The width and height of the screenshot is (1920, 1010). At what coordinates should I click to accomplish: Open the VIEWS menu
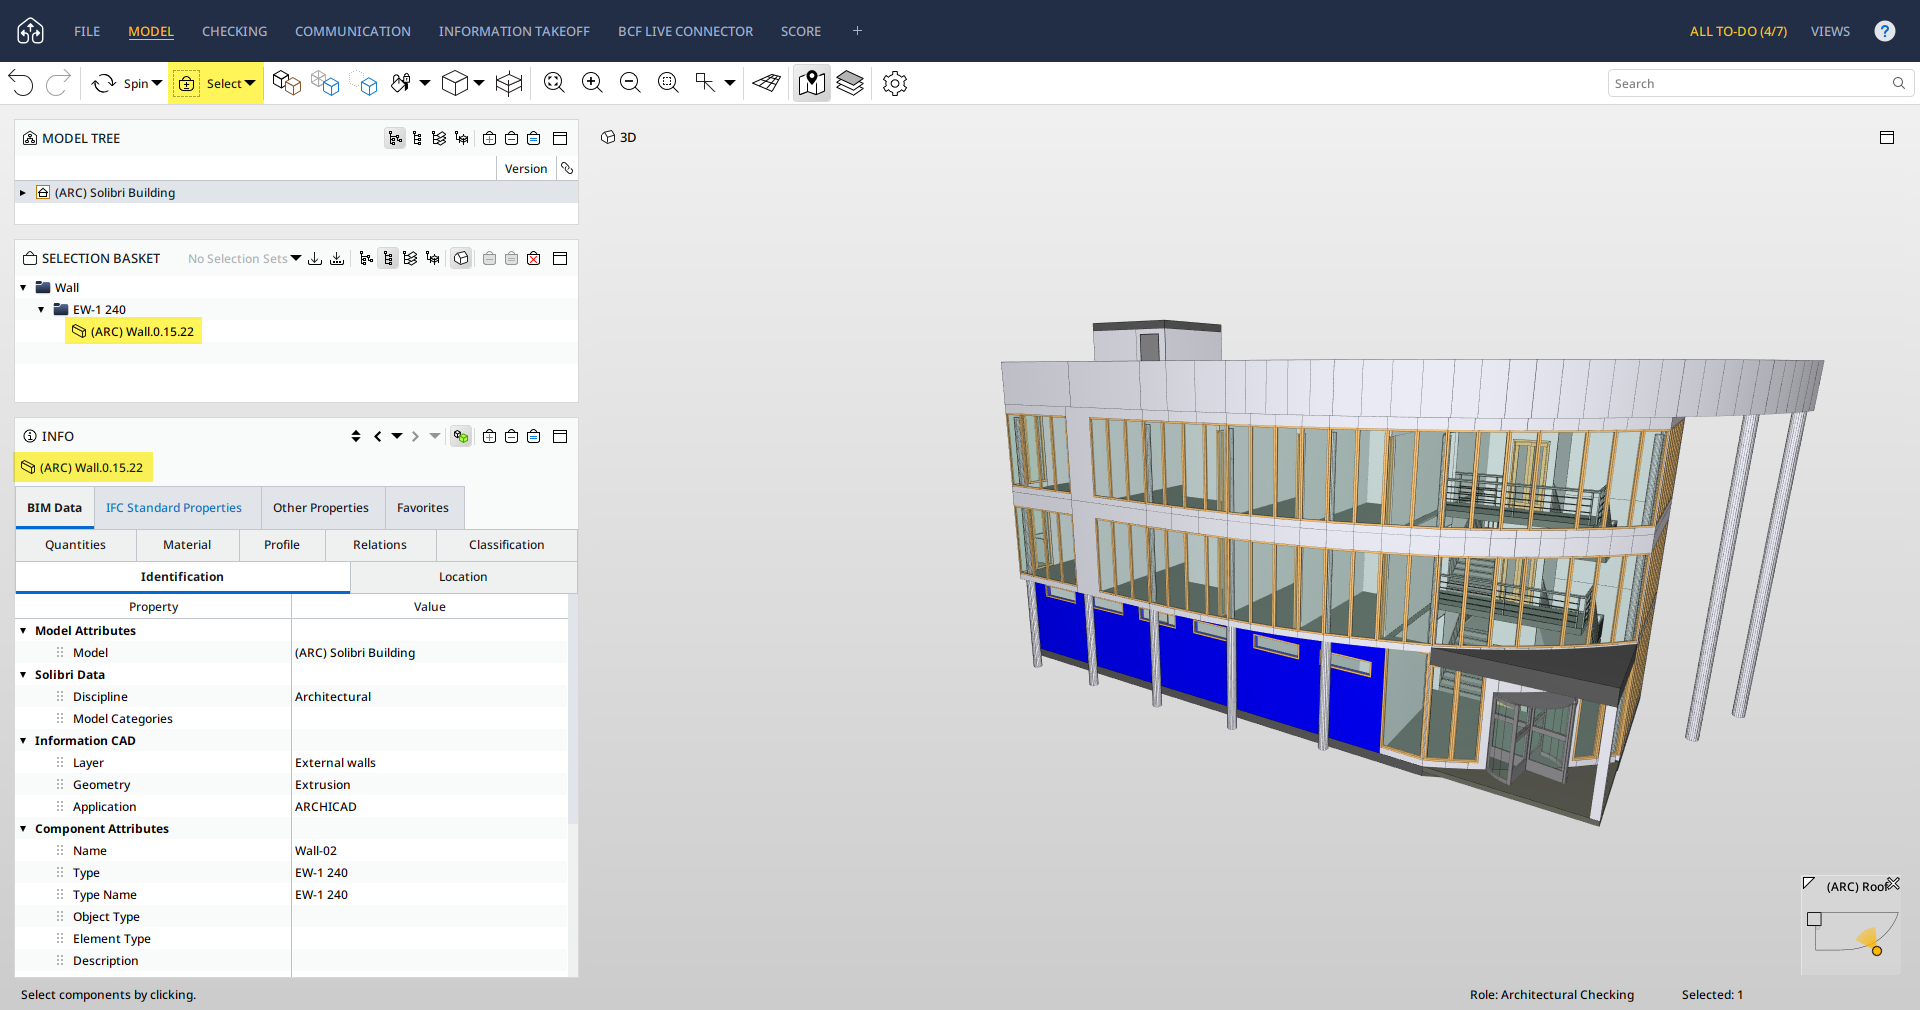[x=1830, y=31]
